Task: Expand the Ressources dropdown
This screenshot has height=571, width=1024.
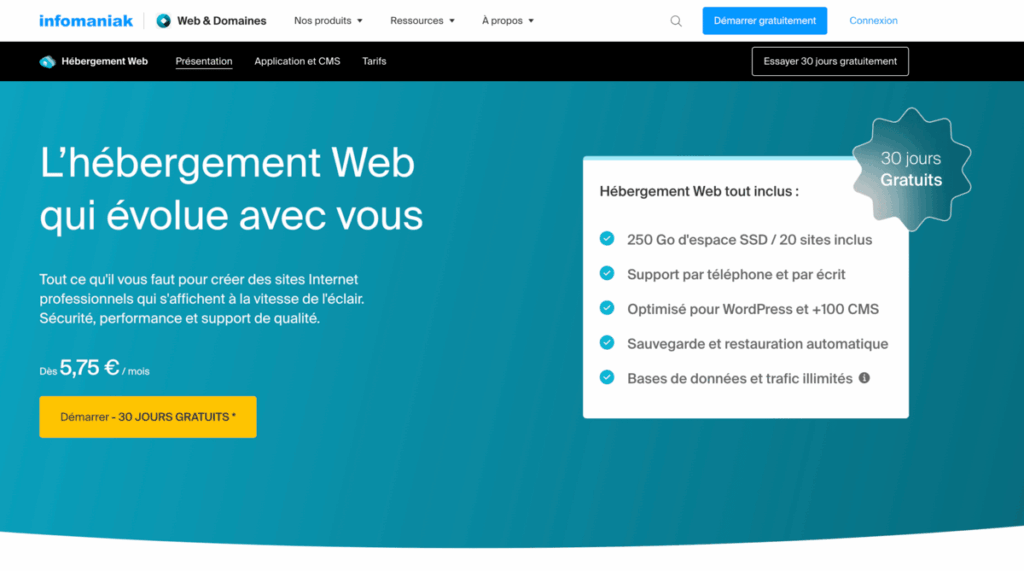Action: (422, 21)
